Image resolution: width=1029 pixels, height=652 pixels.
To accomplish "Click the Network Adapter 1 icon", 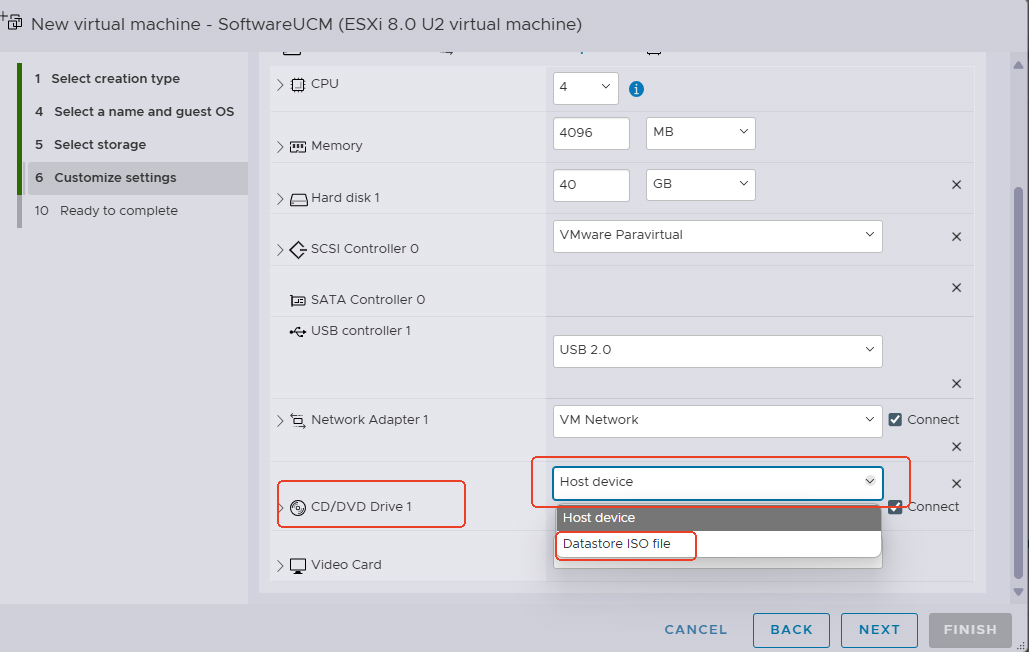I will click(298, 420).
